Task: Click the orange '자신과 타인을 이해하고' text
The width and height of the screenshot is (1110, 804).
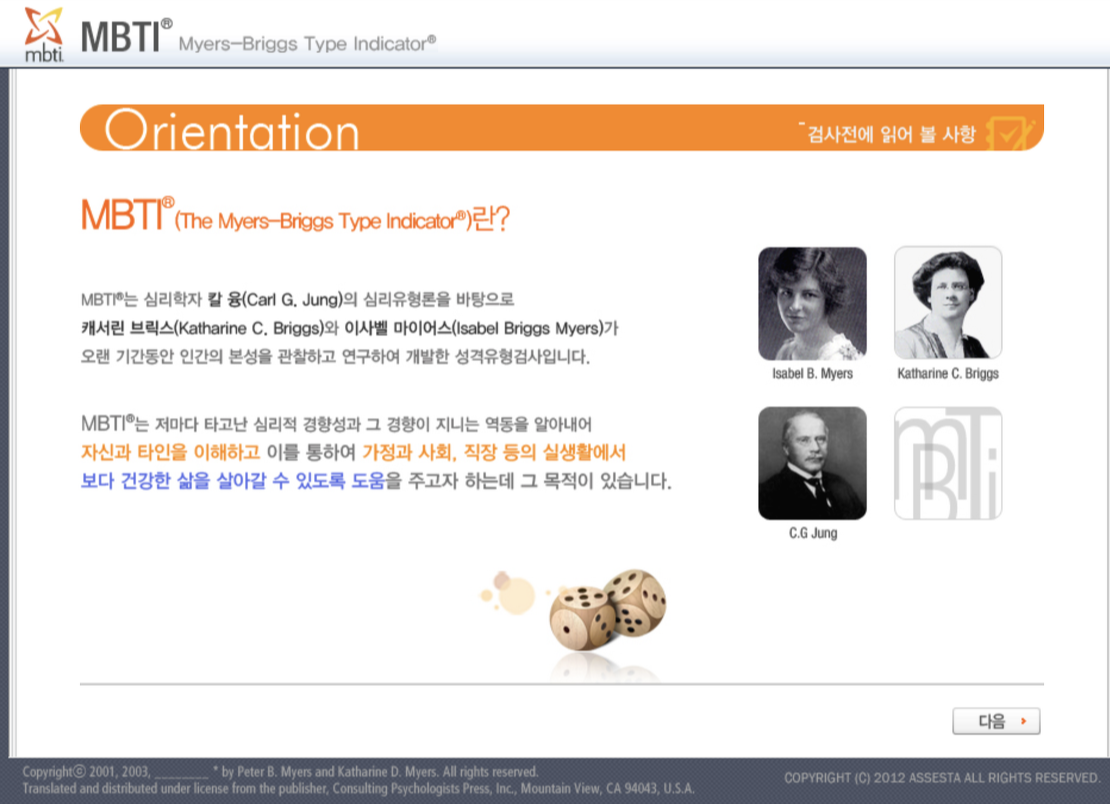Action: pyautogui.click(x=171, y=452)
